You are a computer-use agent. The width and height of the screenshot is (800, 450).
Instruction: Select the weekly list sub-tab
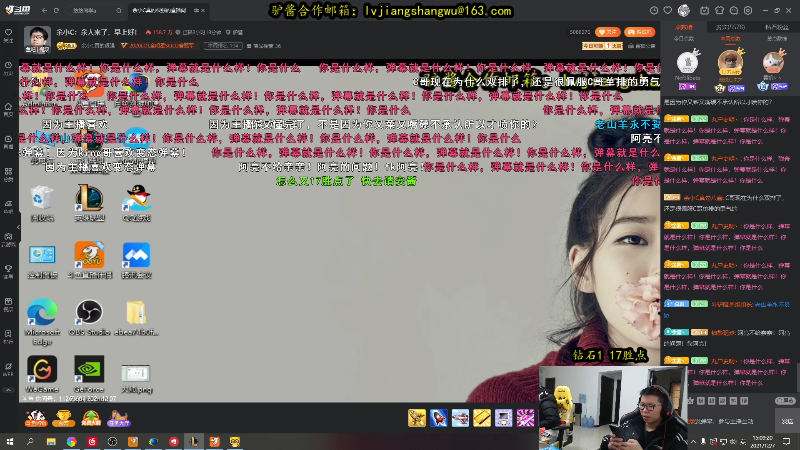tap(730, 39)
